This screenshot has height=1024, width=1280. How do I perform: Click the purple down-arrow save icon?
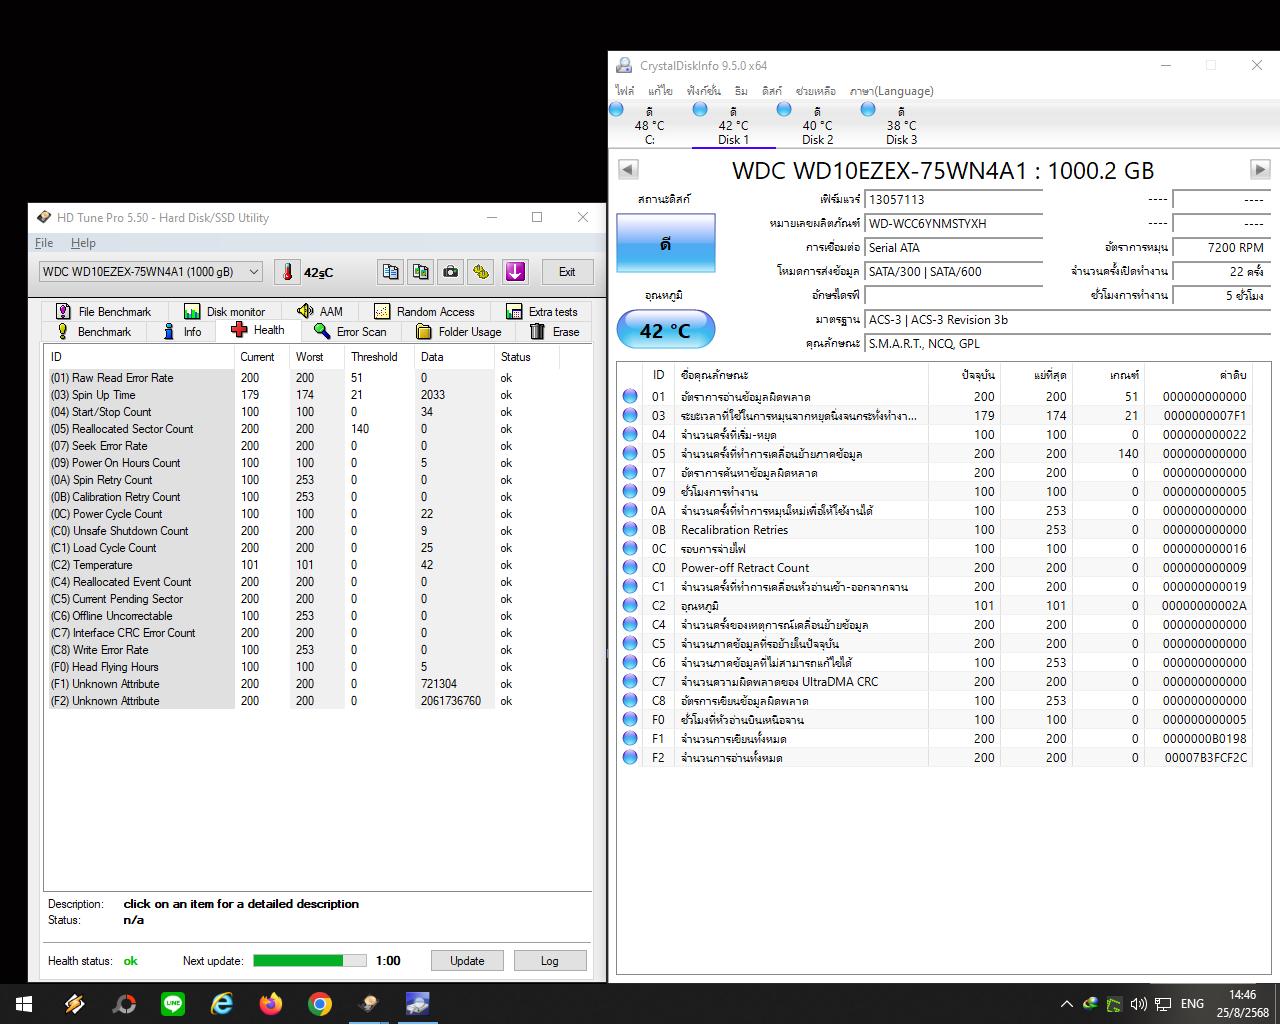pos(515,272)
